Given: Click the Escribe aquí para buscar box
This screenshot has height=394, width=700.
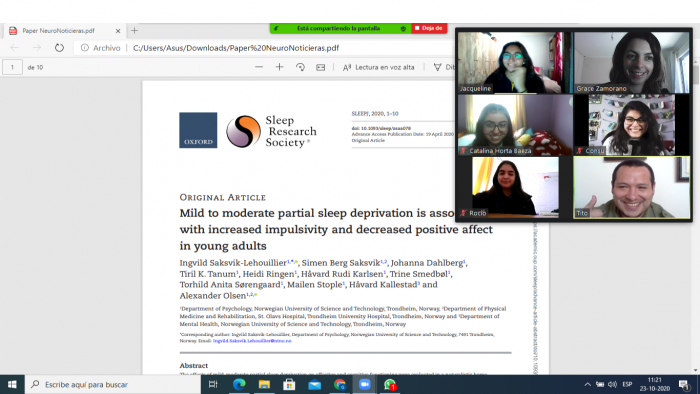Looking at the screenshot, I should tap(113, 384).
